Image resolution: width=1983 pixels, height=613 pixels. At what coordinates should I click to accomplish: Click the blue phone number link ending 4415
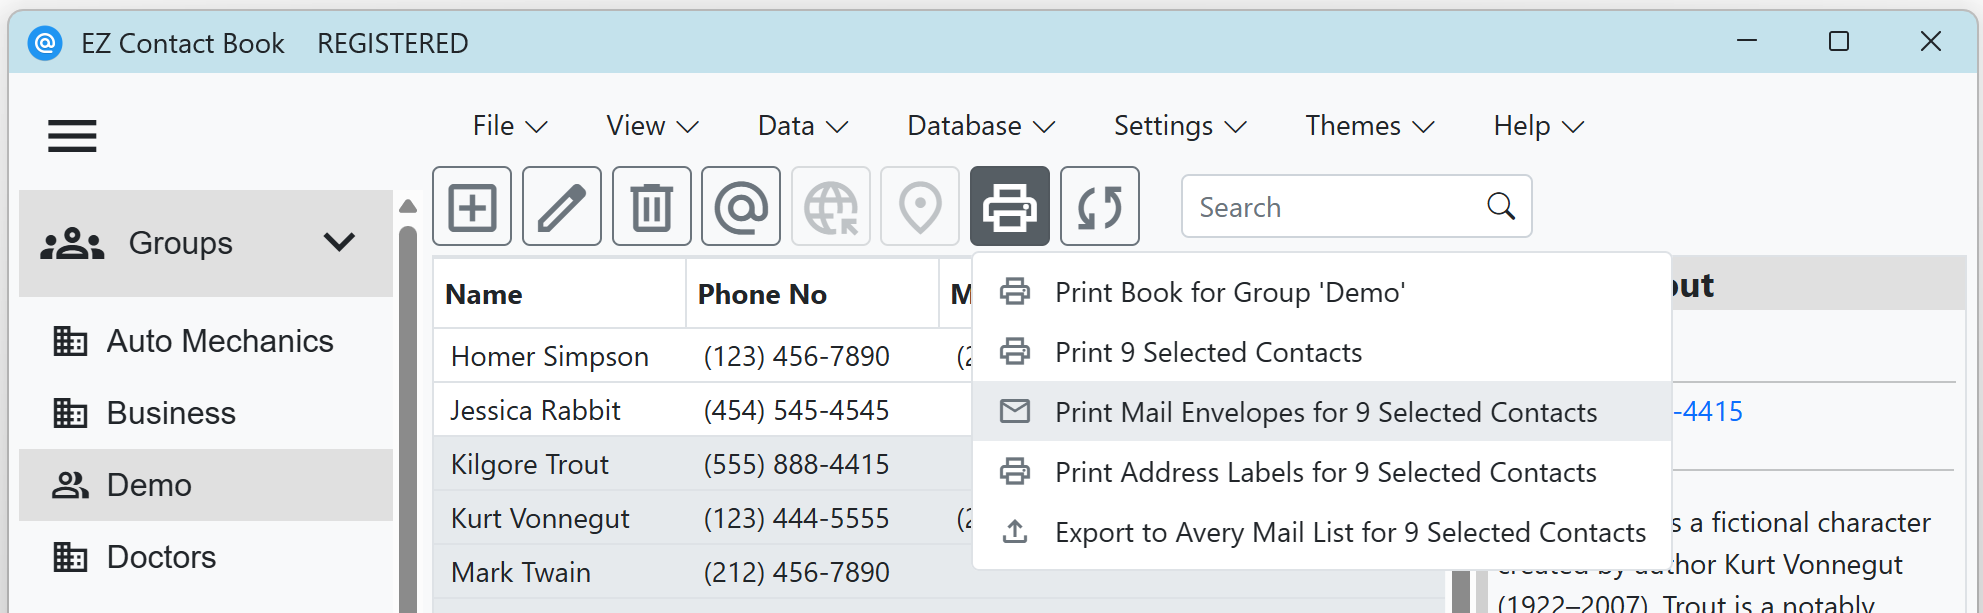point(1708,411)
